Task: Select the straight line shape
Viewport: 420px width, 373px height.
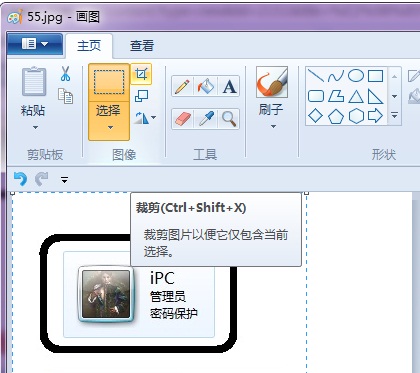Action: coord(315,76)
